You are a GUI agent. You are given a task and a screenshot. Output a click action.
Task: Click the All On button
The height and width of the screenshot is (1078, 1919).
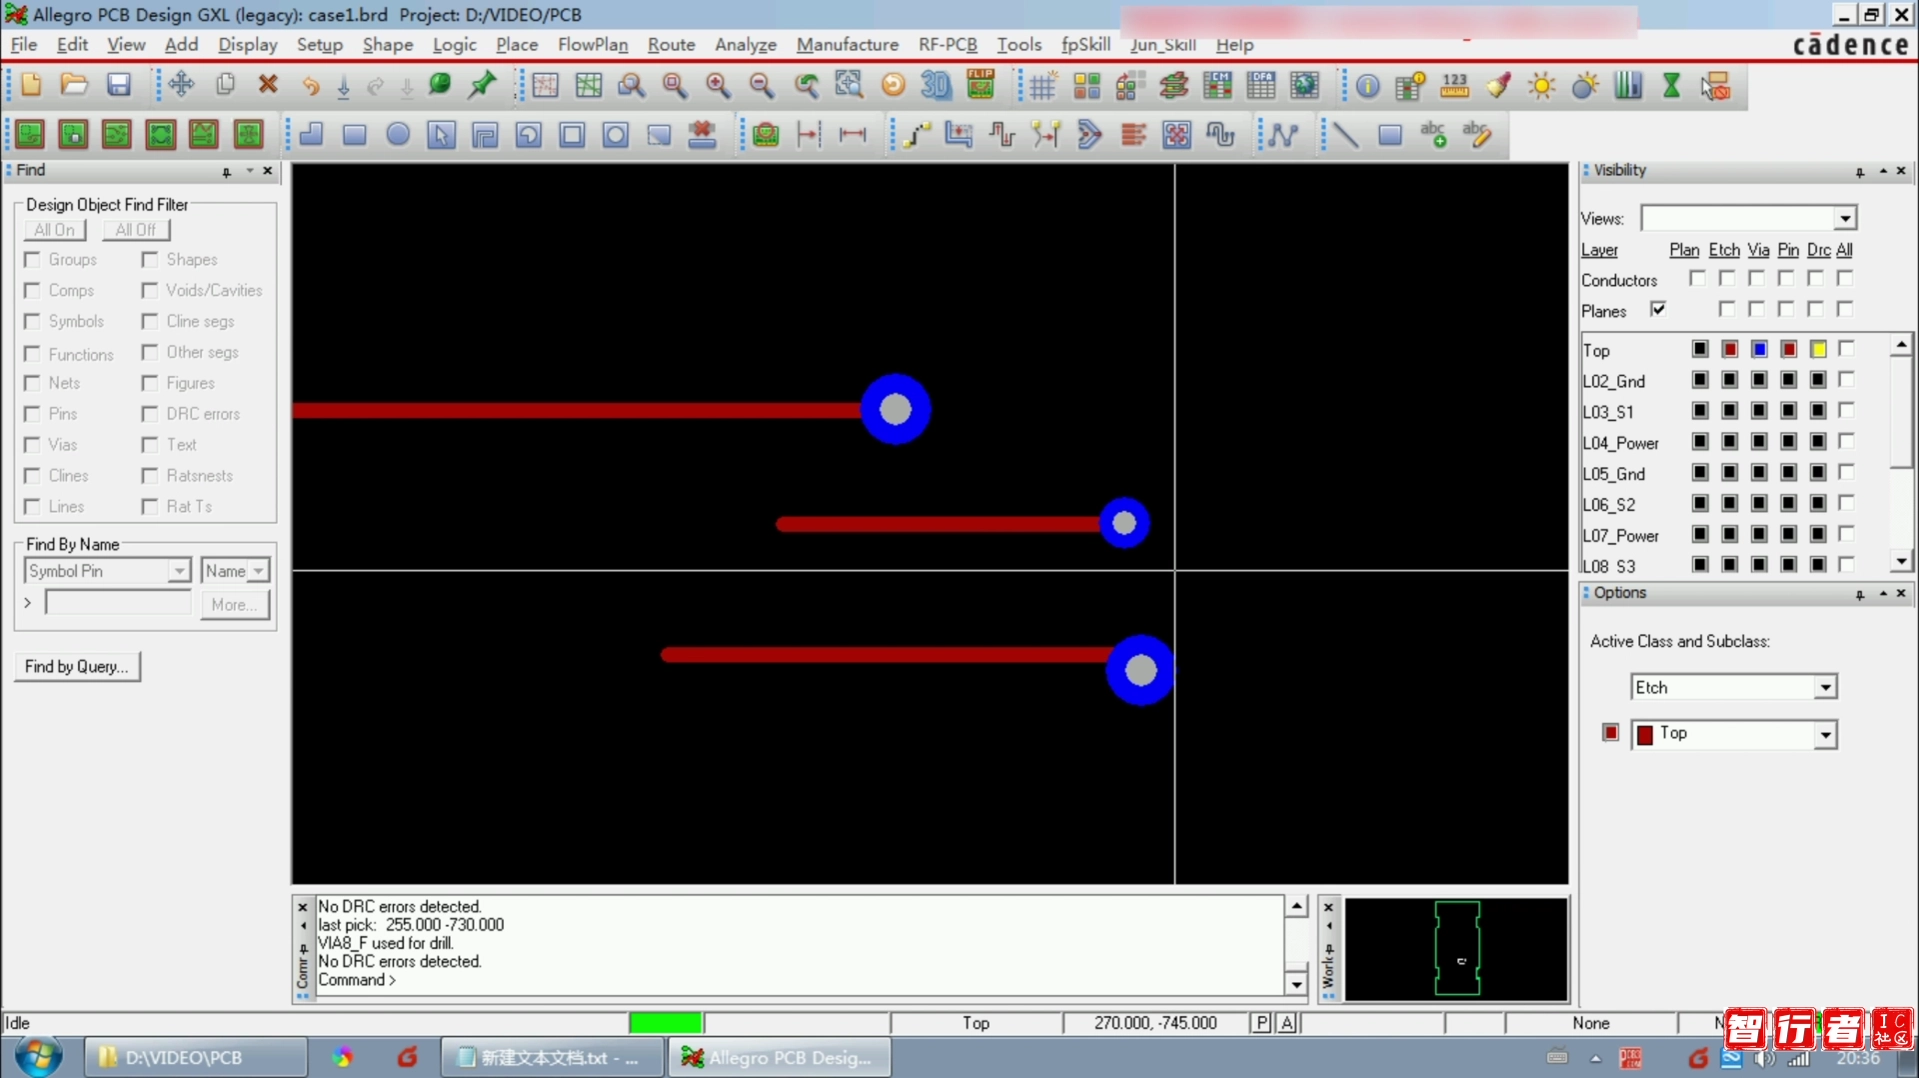coord(55,230)
